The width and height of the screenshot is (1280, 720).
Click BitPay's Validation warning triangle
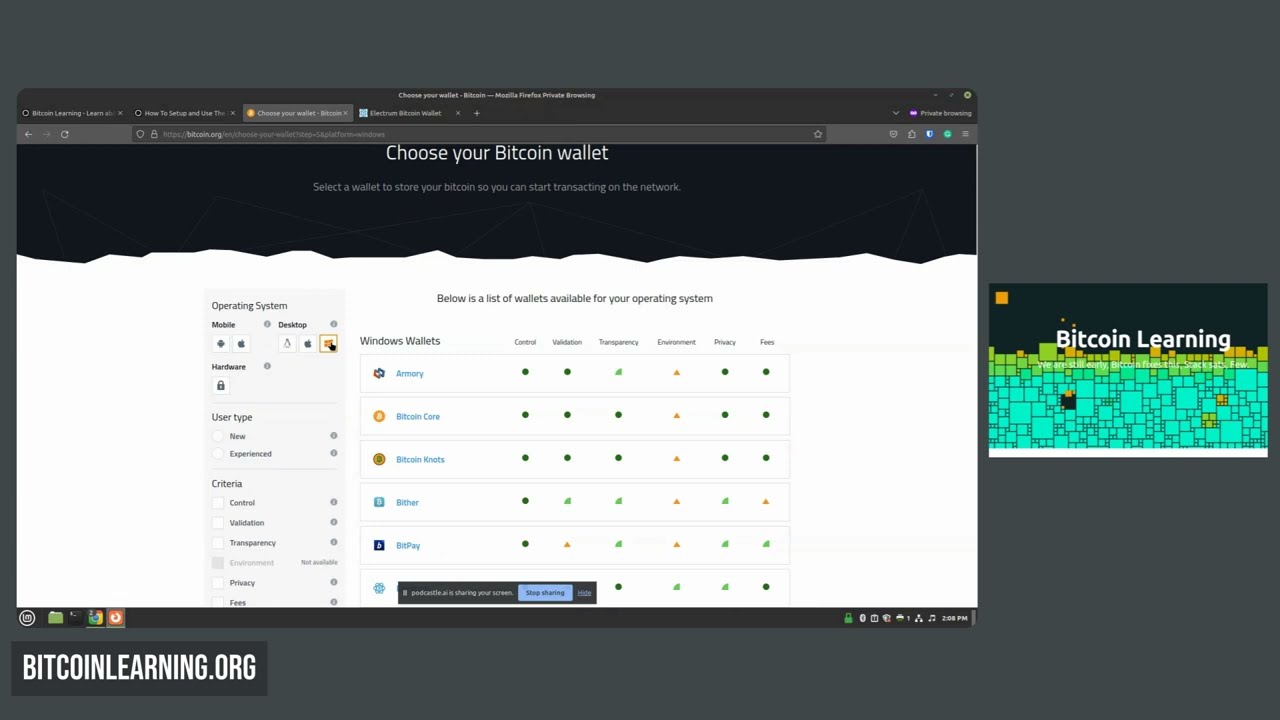(567, 544)
